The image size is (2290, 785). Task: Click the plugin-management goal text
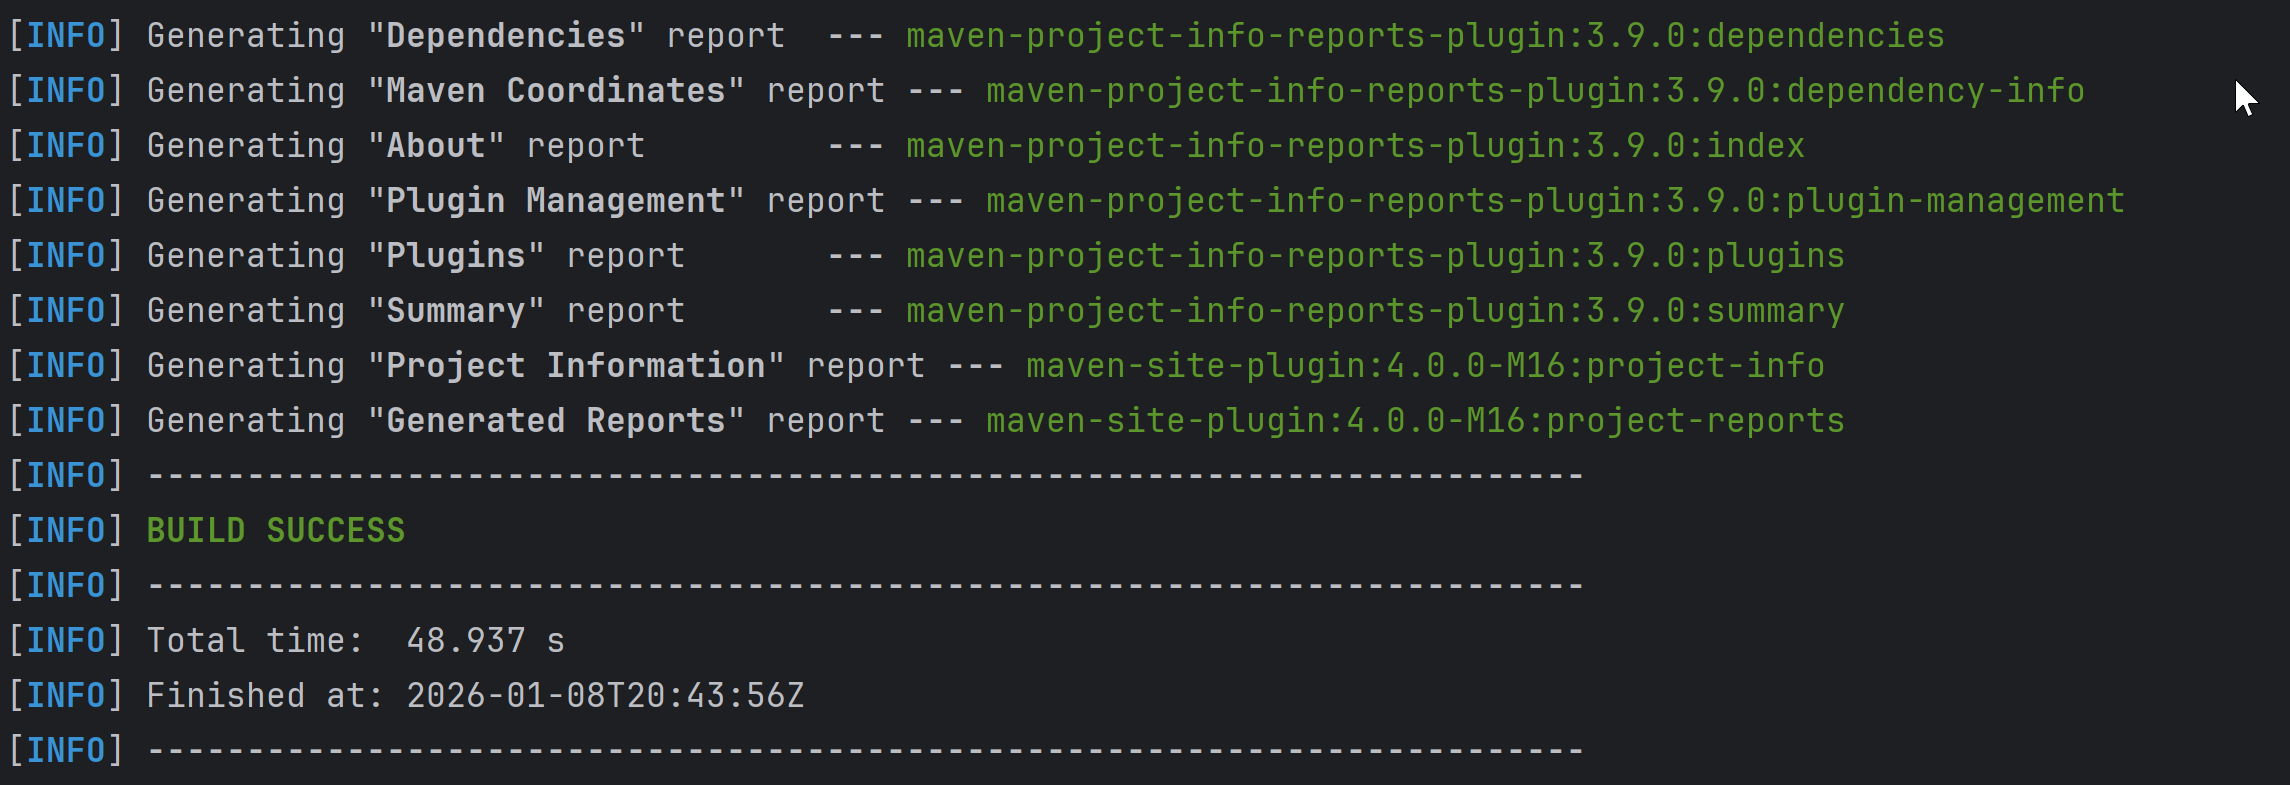pyautogui.click(x=1555, y=201)
